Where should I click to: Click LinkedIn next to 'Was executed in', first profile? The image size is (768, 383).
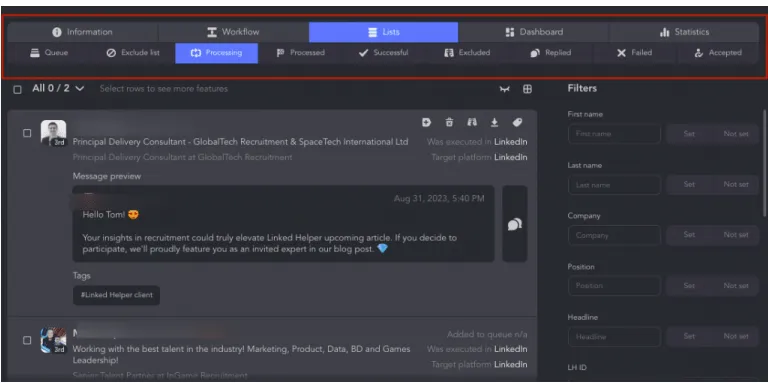510,142
